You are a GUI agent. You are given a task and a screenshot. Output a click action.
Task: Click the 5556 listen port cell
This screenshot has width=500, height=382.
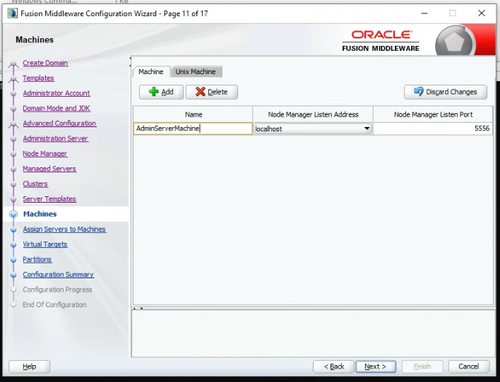click(x=433, y=128)
